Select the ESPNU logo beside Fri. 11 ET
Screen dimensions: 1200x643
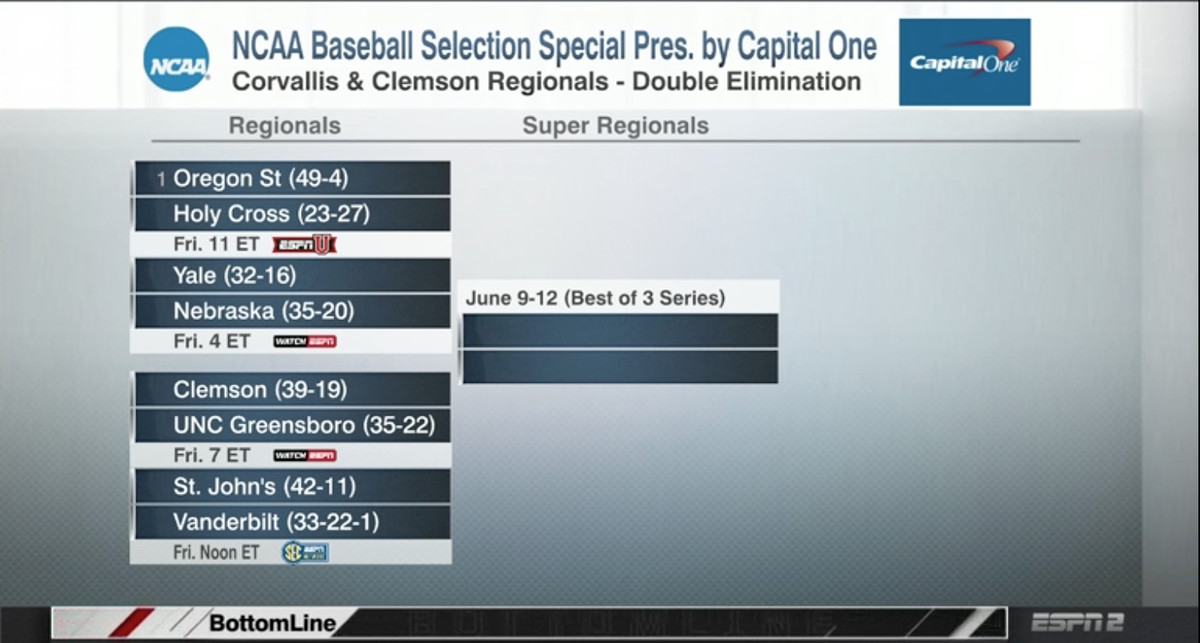click(304, 244)
